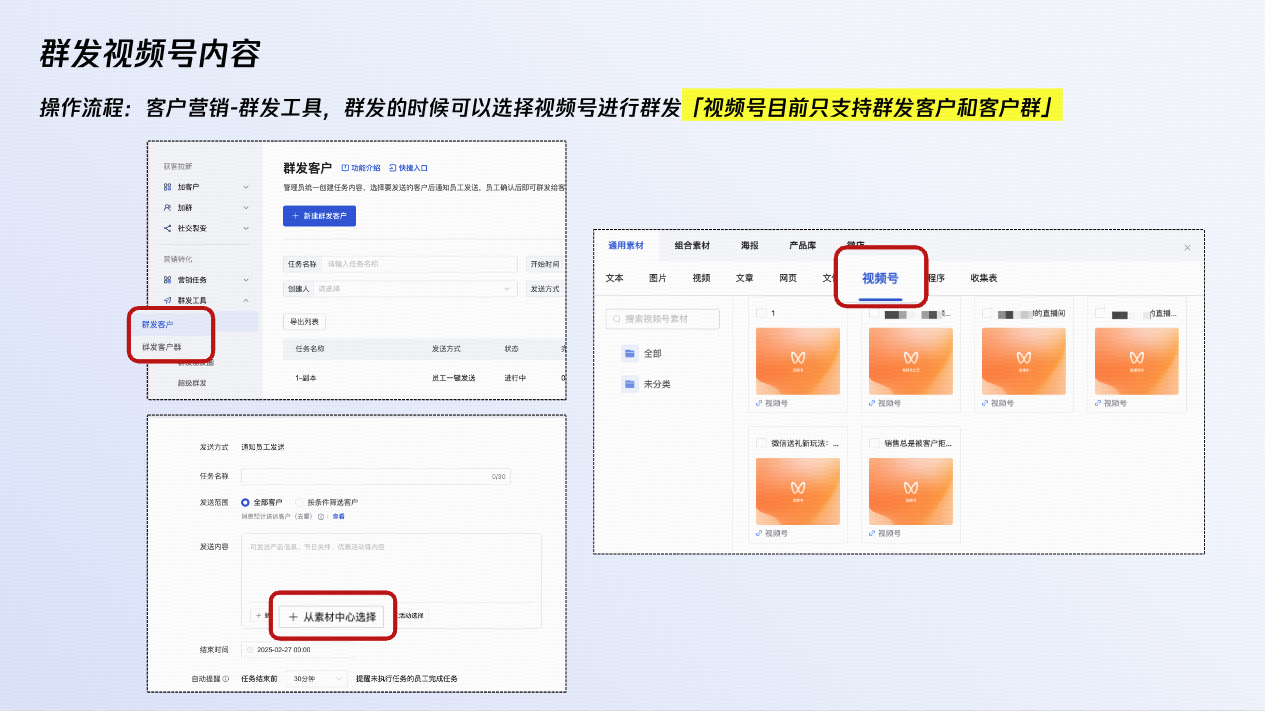Check the 销售总是被客户拒 card checkbox

[874, 443]
